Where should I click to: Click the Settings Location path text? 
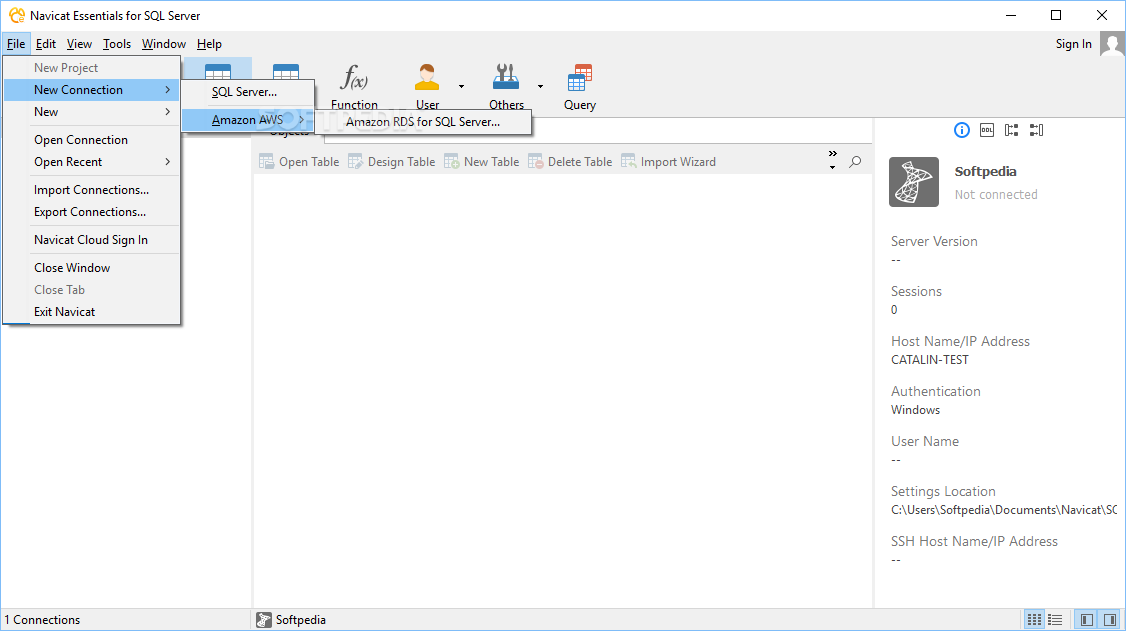click(x=1004, y=510)
